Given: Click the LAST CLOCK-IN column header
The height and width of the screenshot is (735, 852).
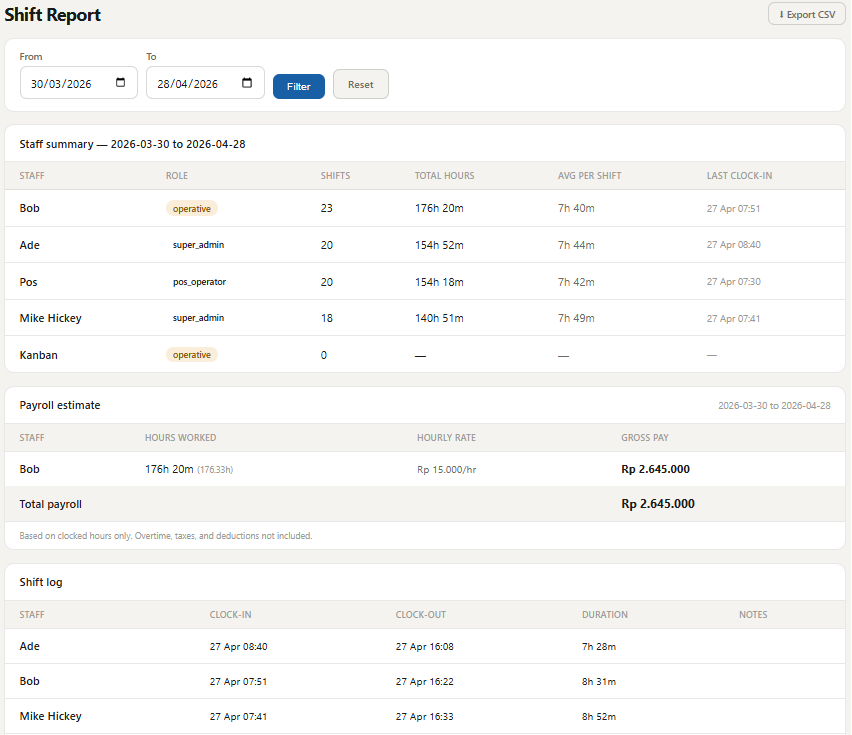Looking at the screenshot, I should tap(740, 175).
